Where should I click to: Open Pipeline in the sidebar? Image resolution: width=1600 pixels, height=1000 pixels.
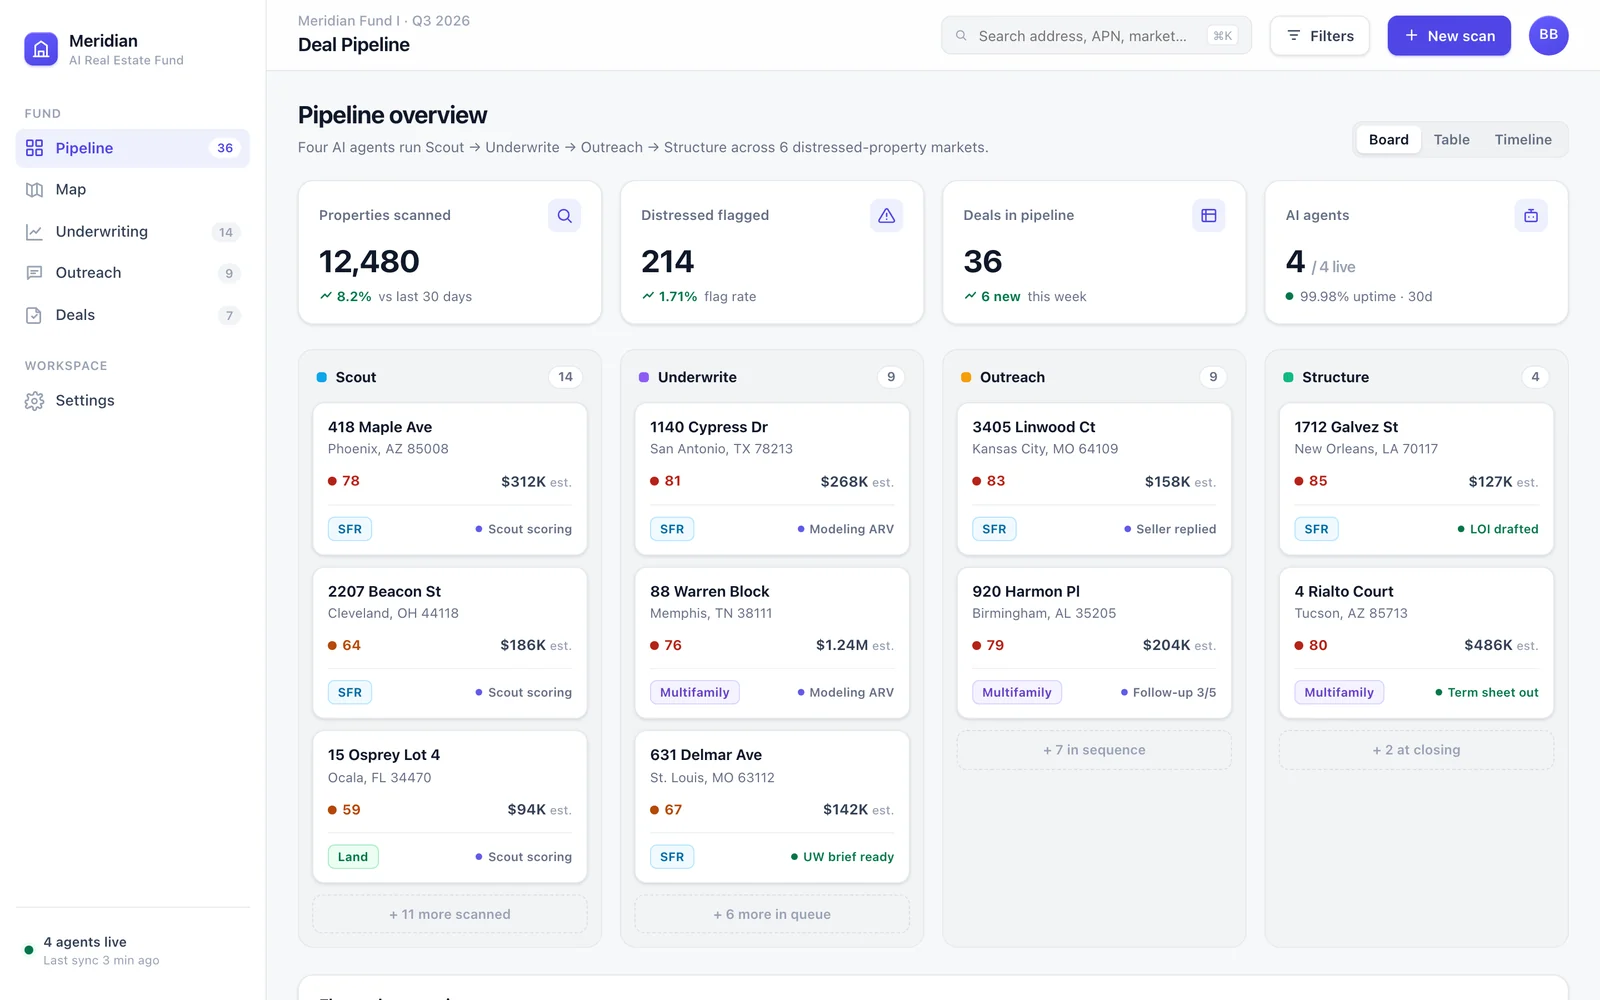(132, 148)
